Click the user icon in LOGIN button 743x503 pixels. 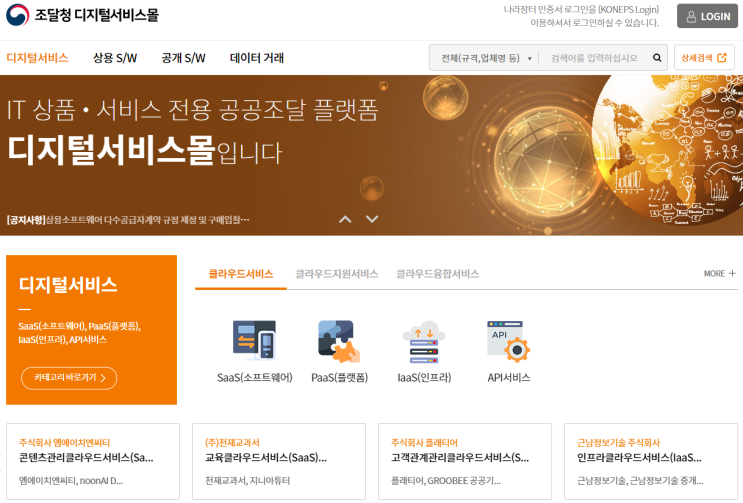pyautogui.click(x=691, y=17)
